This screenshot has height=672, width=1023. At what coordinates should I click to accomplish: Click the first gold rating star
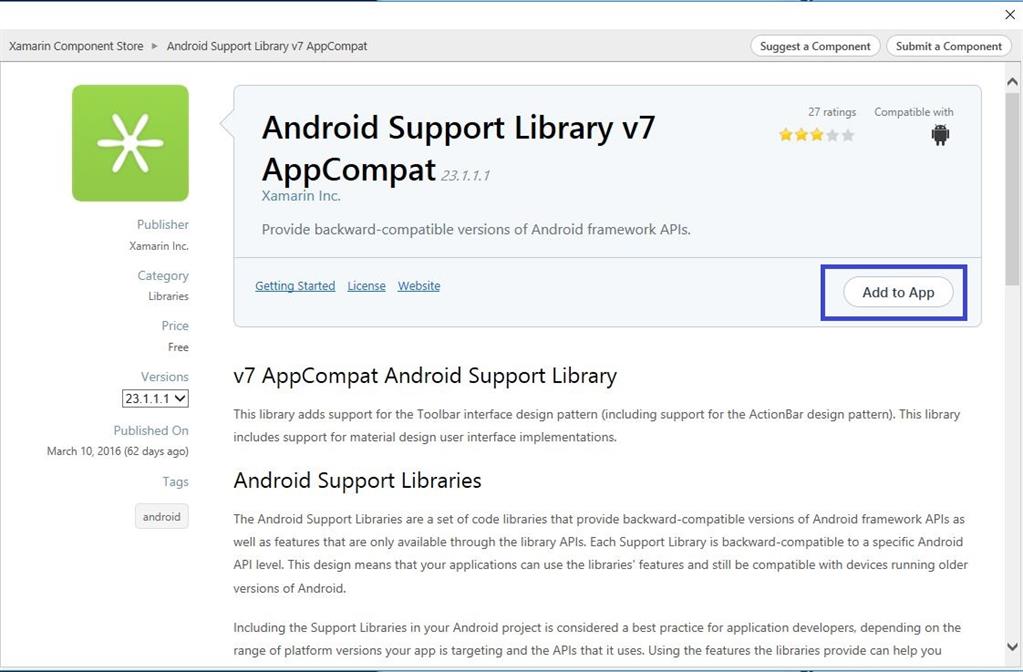pos(786,135)
